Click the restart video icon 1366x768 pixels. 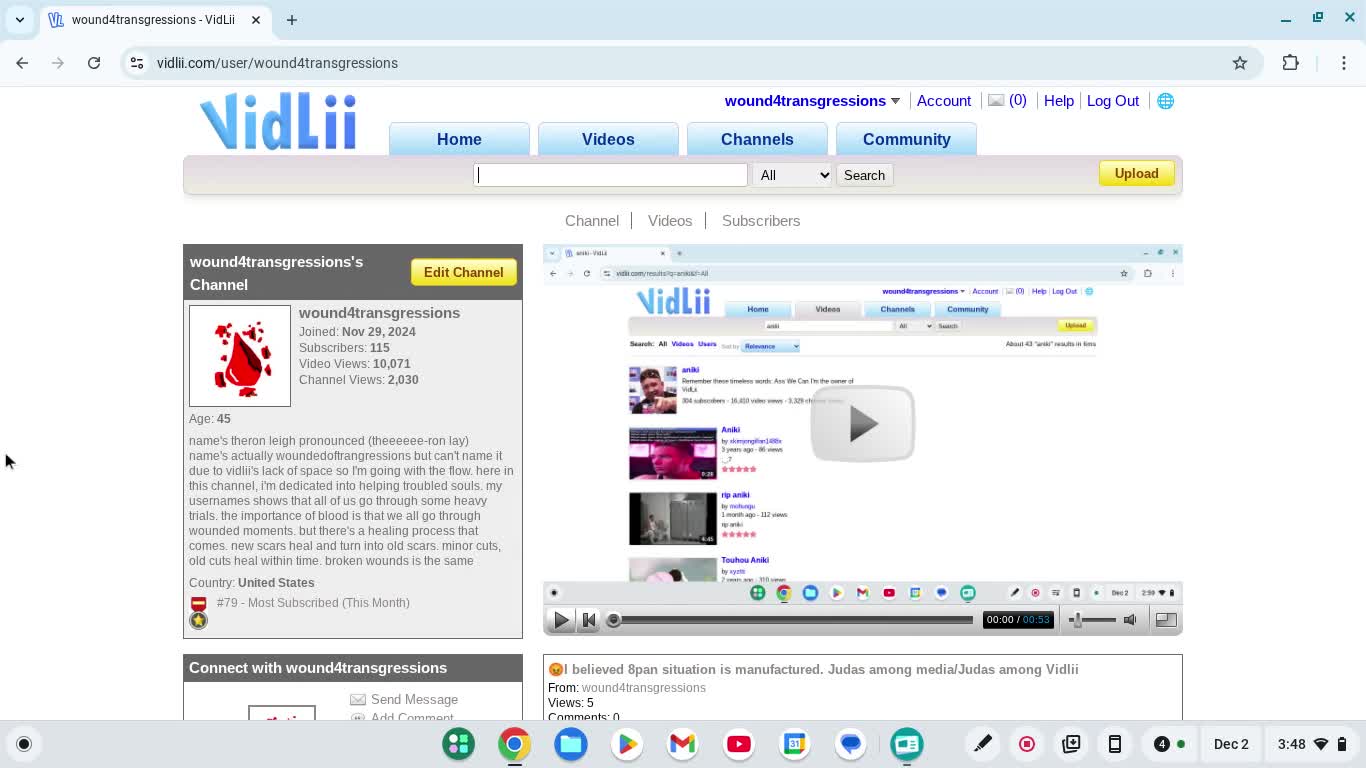(x=589, y=620)
